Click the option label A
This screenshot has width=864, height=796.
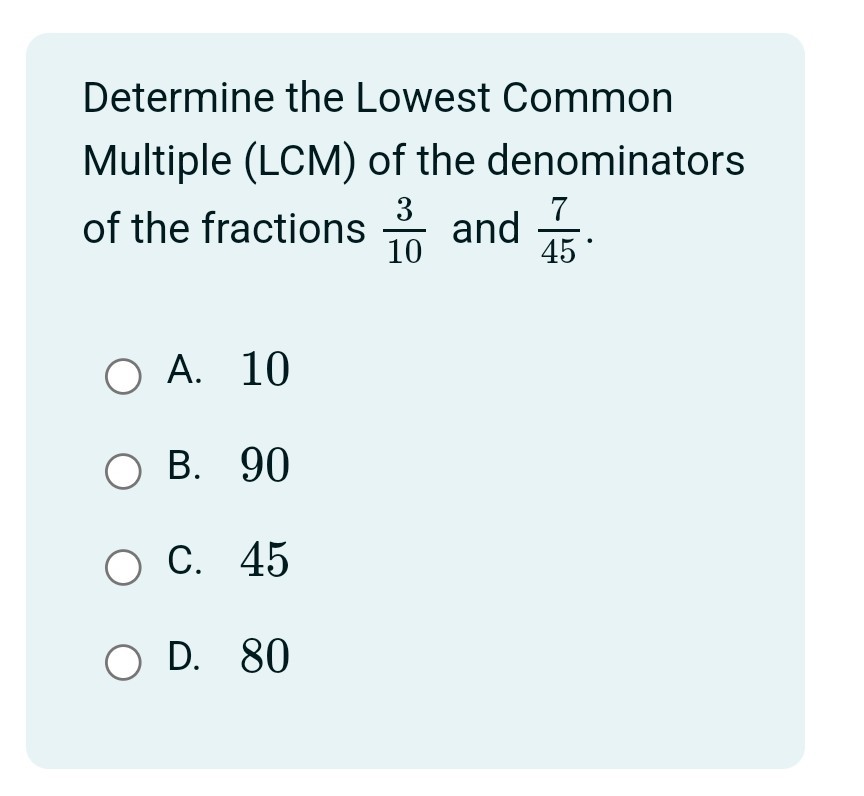click(x=181, y=371)
